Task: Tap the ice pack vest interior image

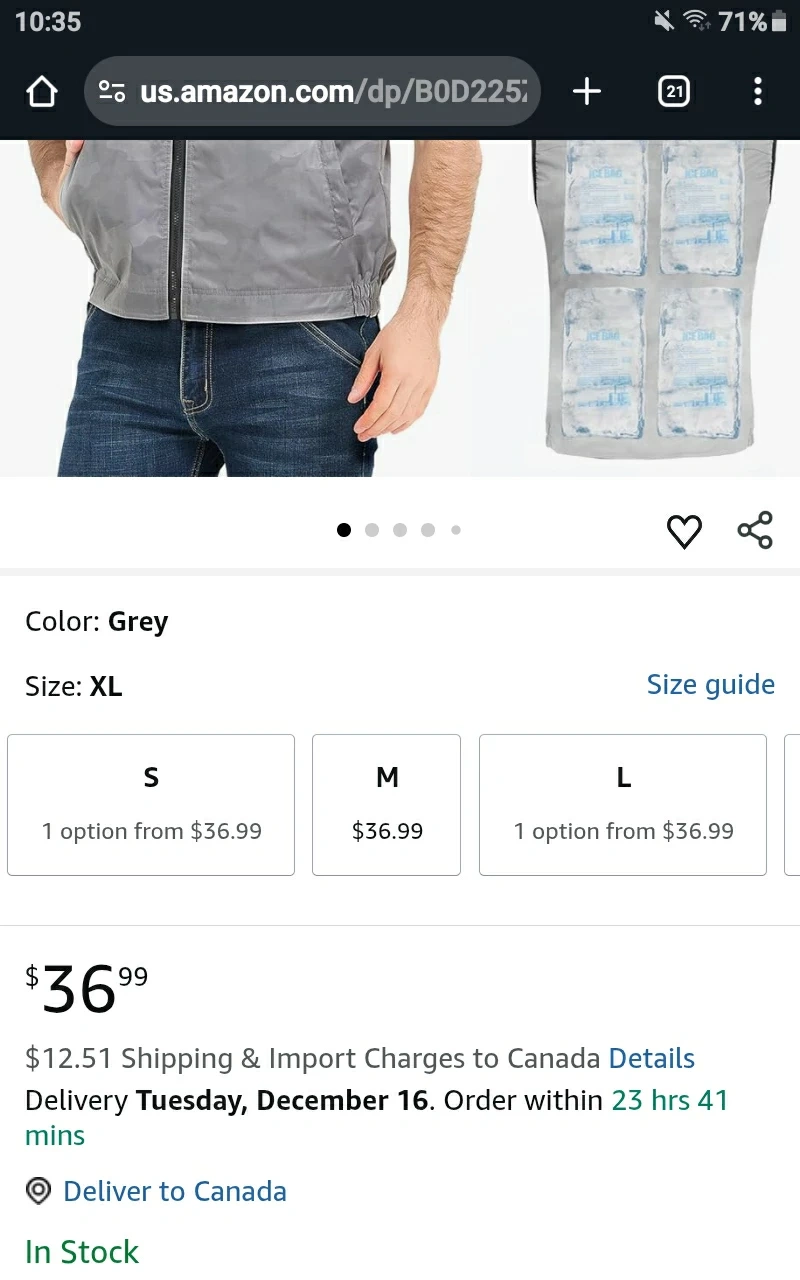Action: (x=655, y=300)
